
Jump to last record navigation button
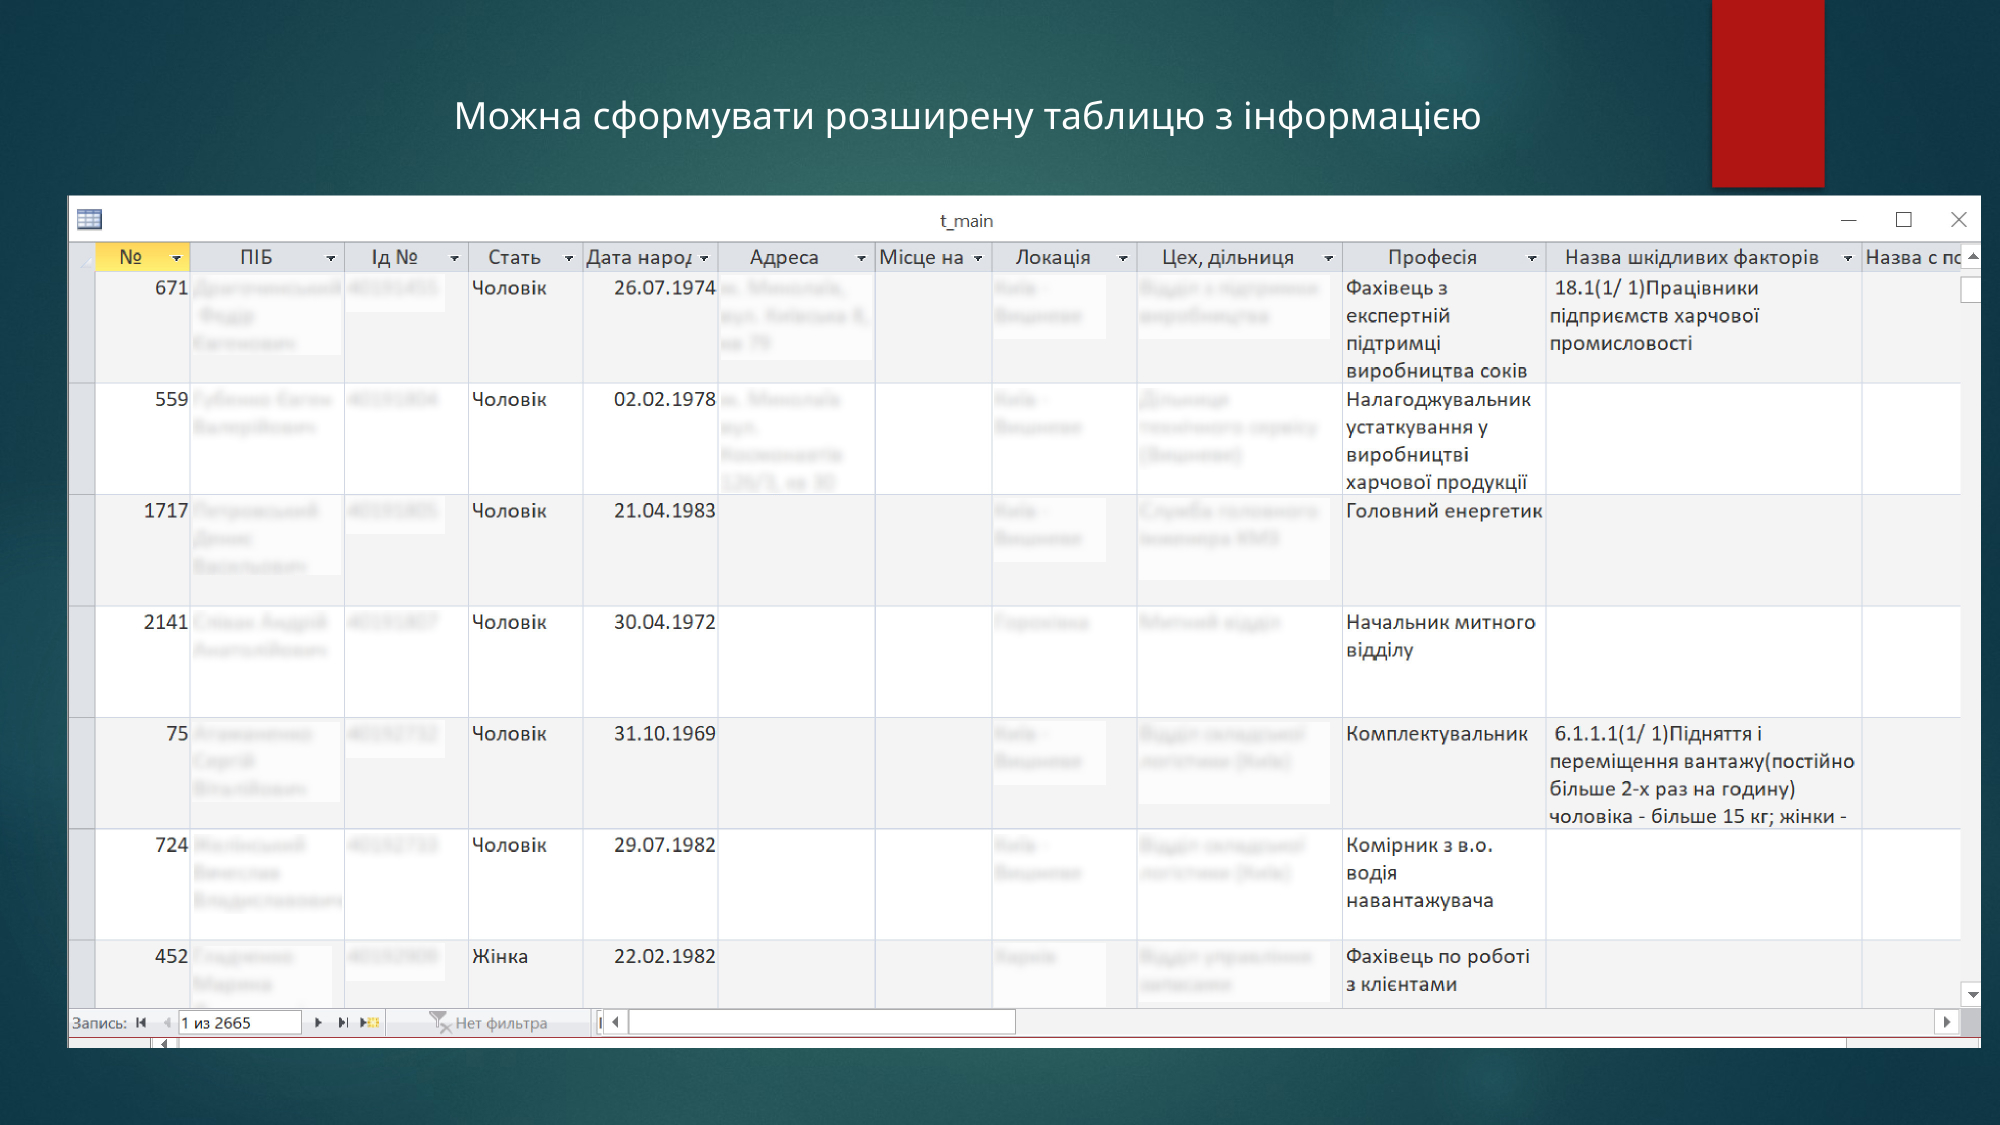pyautogui.click(x=343, y=1023)
